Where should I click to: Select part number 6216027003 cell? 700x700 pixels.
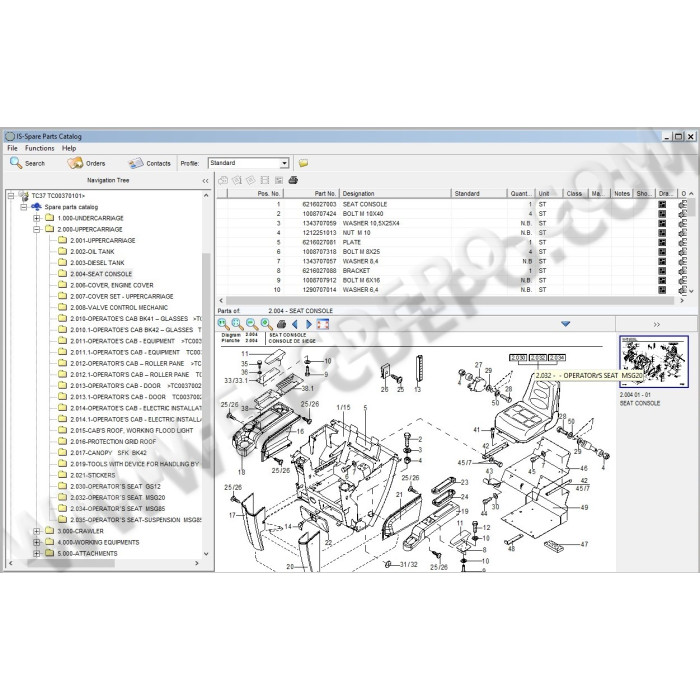click(x=319, y=204)
